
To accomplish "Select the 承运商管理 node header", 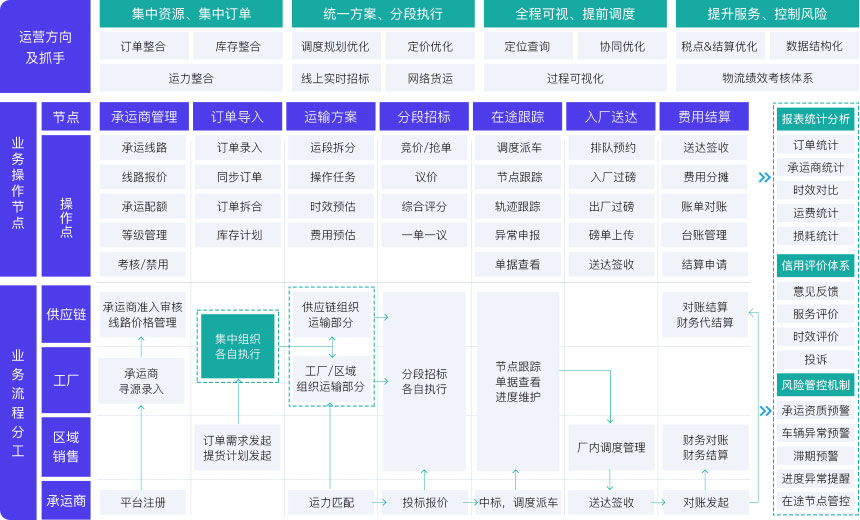I will point(142,117).
